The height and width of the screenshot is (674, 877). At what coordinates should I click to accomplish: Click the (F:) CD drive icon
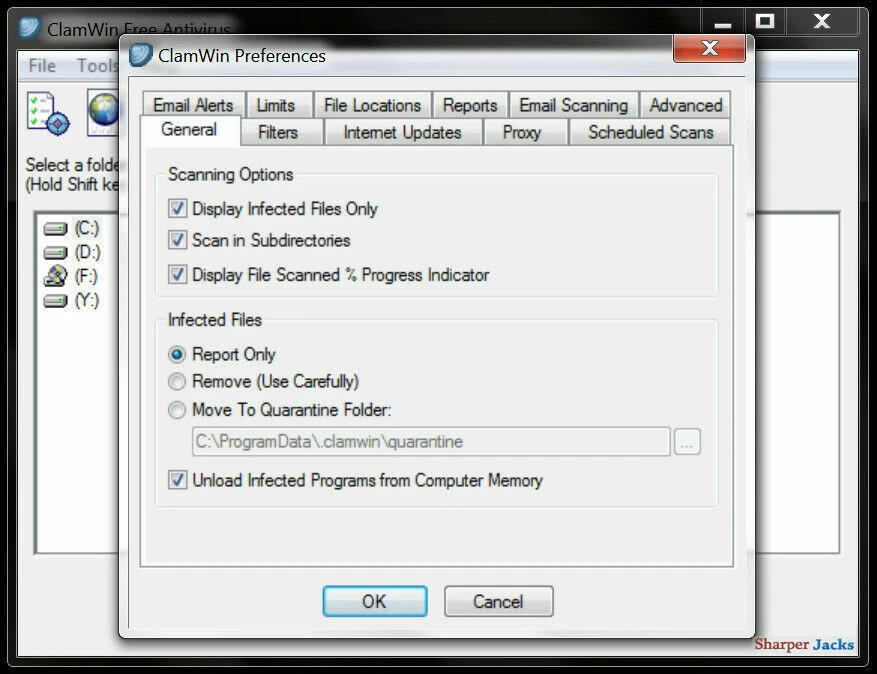click(x=55, y=277)
